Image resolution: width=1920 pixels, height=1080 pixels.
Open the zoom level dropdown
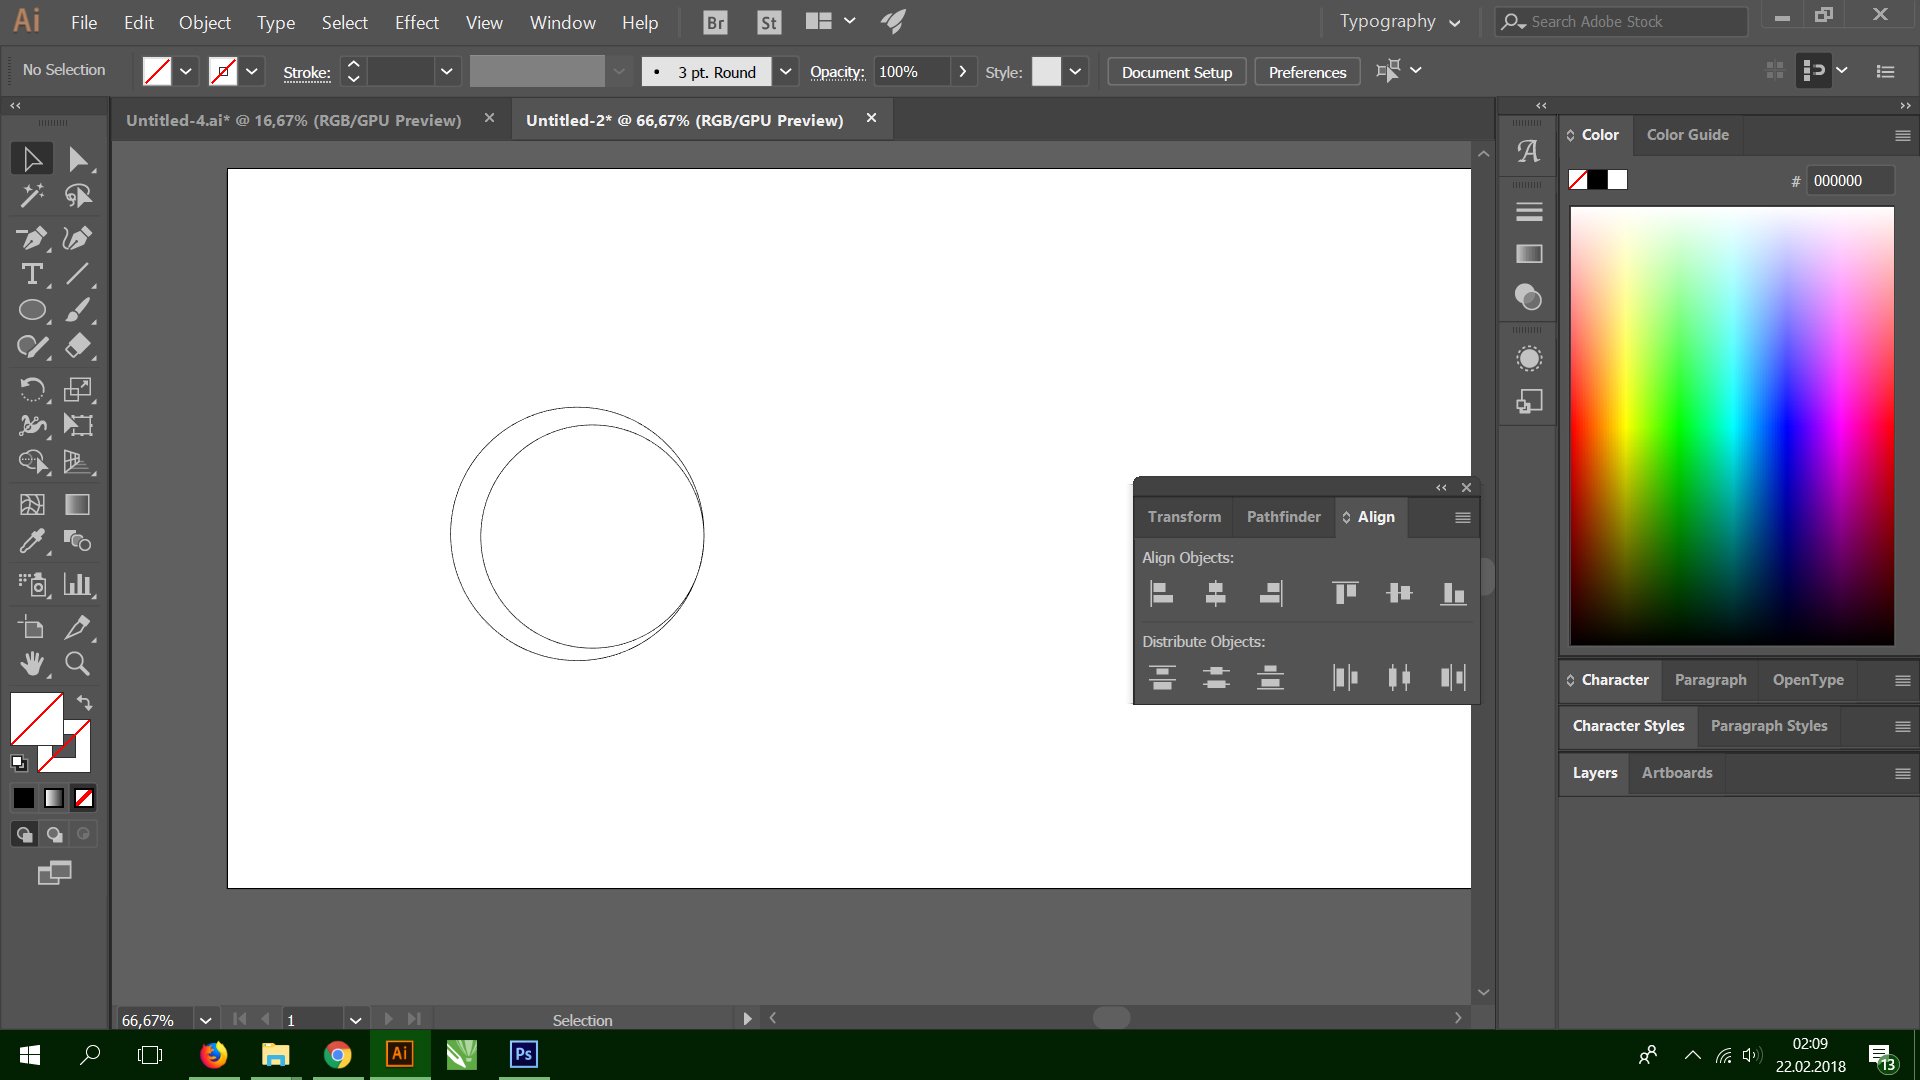pyautogui.click(x=205, y=1020)
